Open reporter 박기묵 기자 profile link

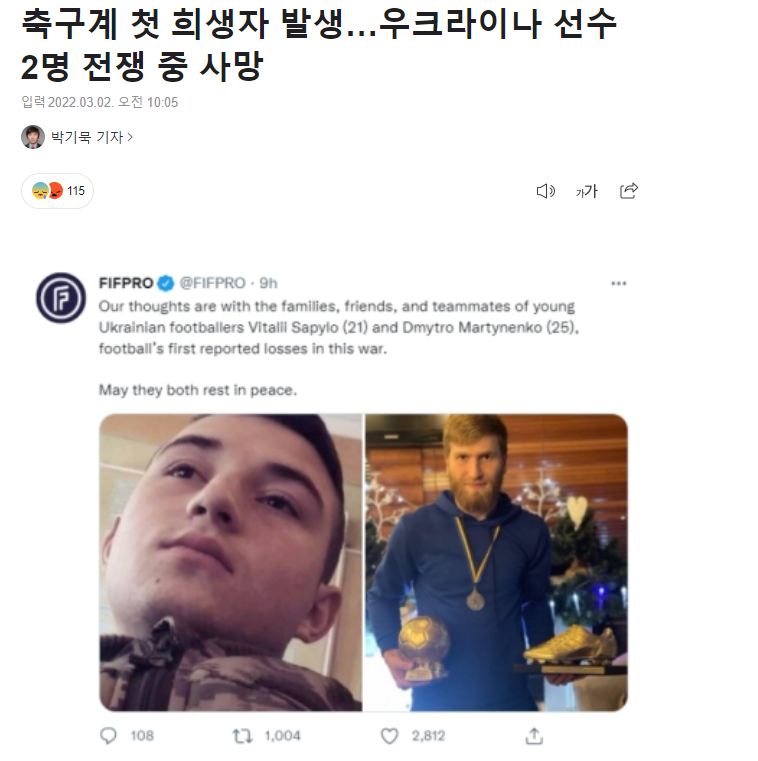(x=87, y=137)
